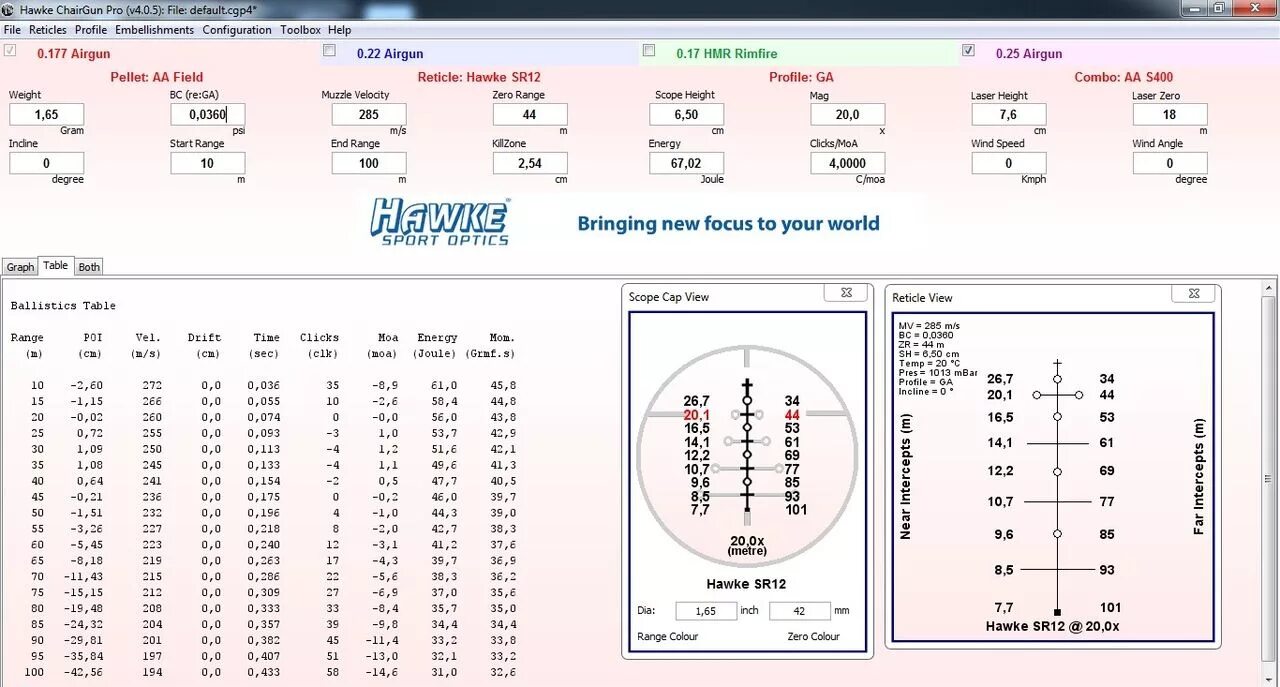Image resolution: width=1280 pixels, height=687 pixels.
Task: Click the Mag input field
Action: click(847, 115)
